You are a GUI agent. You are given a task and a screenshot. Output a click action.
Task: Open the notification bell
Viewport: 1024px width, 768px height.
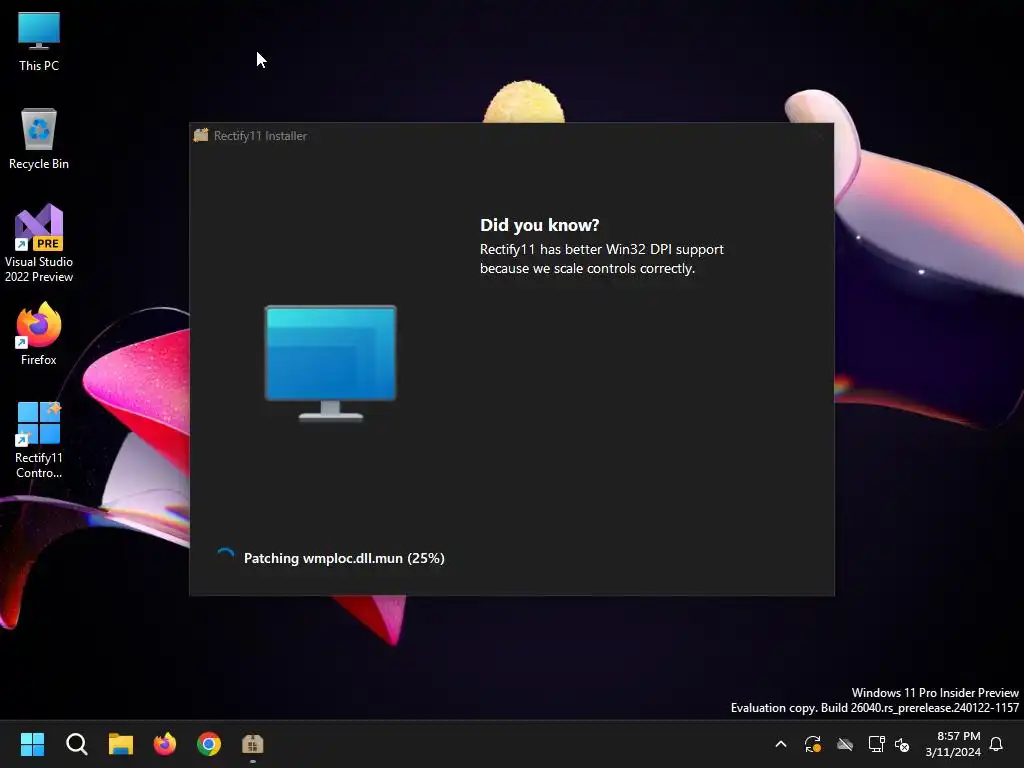[996, 744]
